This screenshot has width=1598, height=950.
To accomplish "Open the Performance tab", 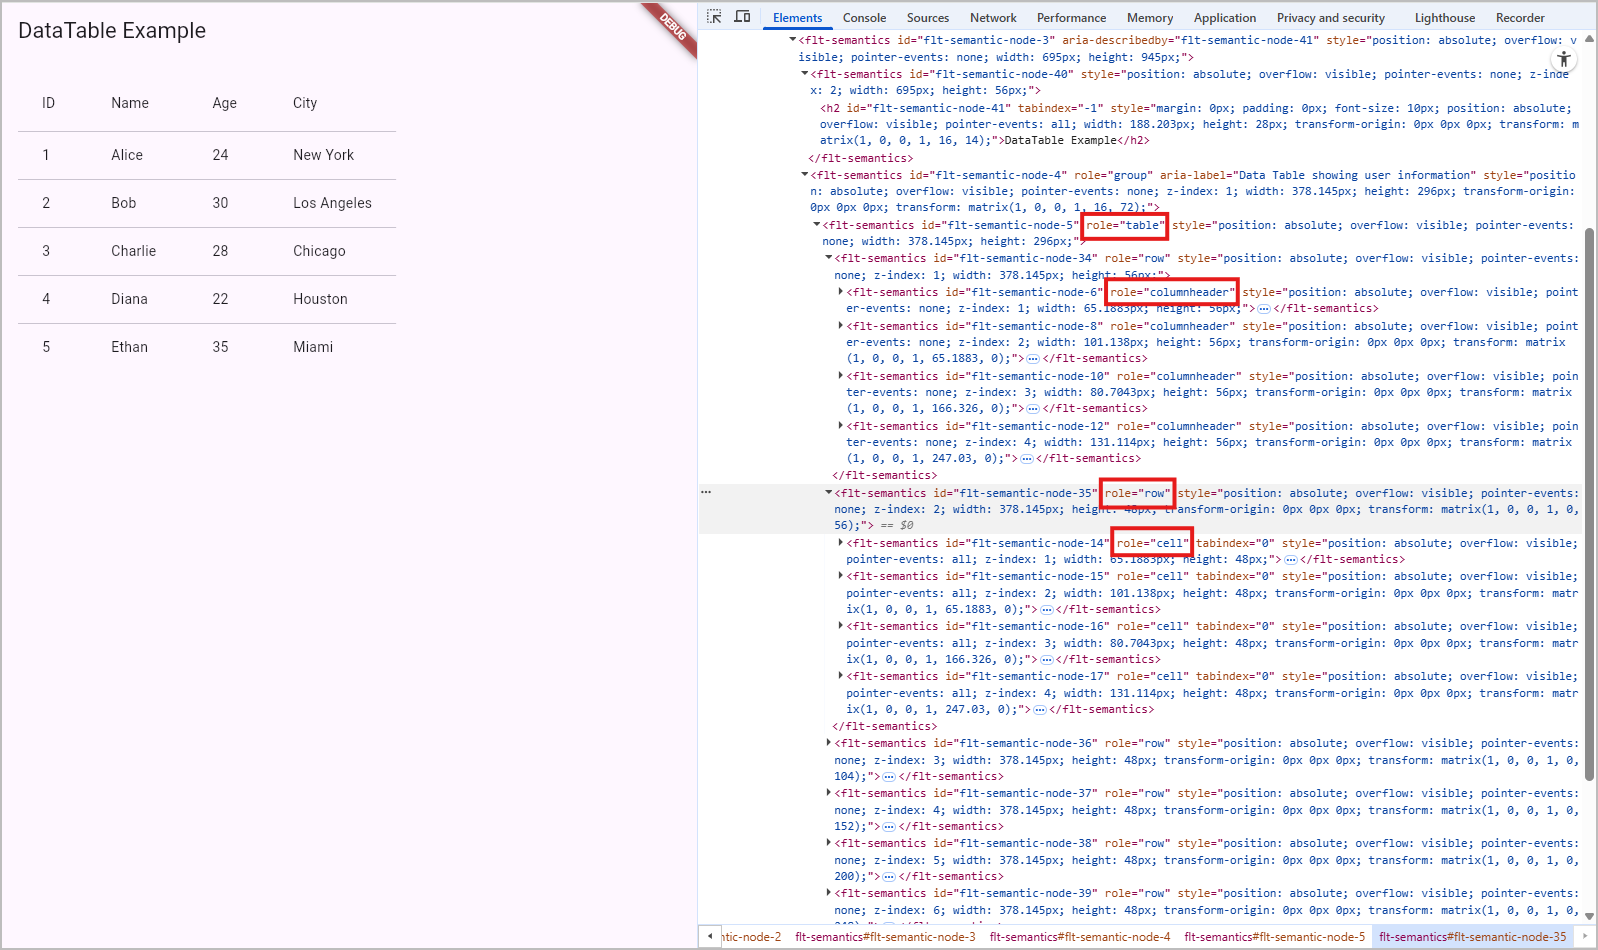I will (1071, 18).
